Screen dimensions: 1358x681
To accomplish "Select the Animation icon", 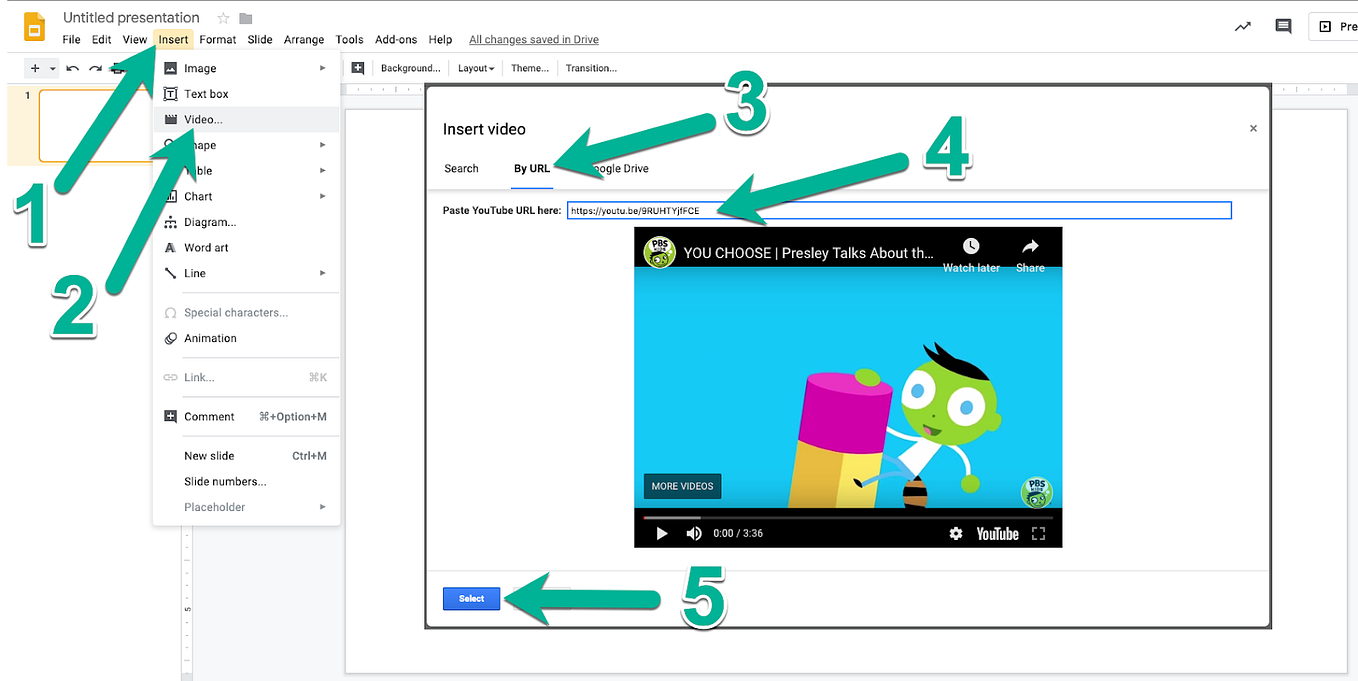I will (171, 338).
